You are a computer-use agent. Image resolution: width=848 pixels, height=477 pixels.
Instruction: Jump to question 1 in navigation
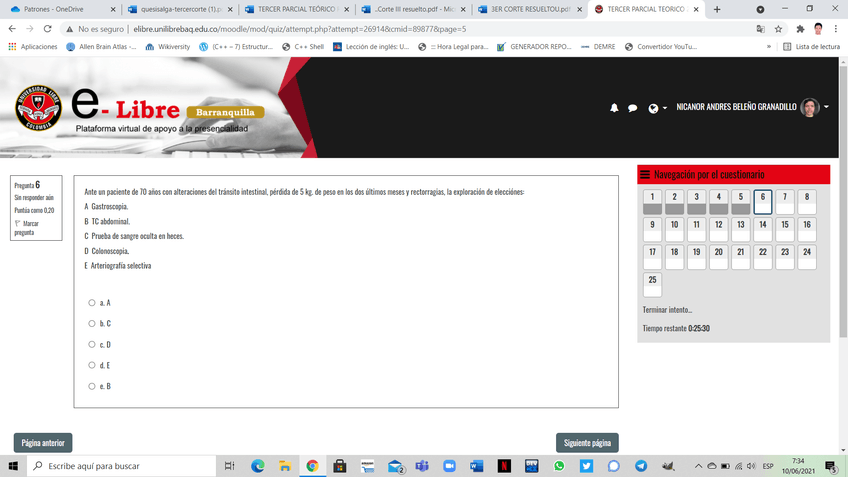(652, 202)
